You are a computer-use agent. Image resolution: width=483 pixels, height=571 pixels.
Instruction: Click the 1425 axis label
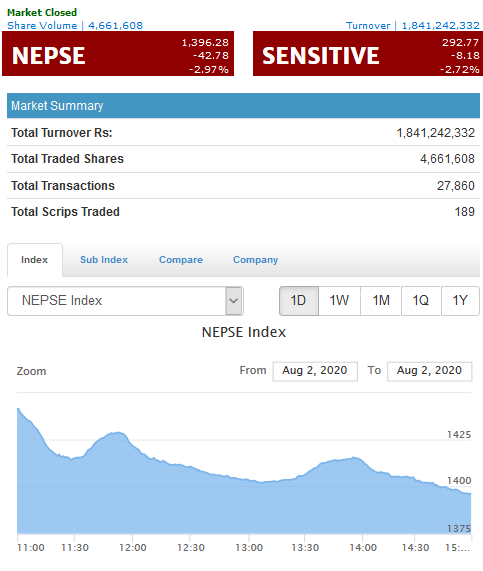(x=459, y=434)
